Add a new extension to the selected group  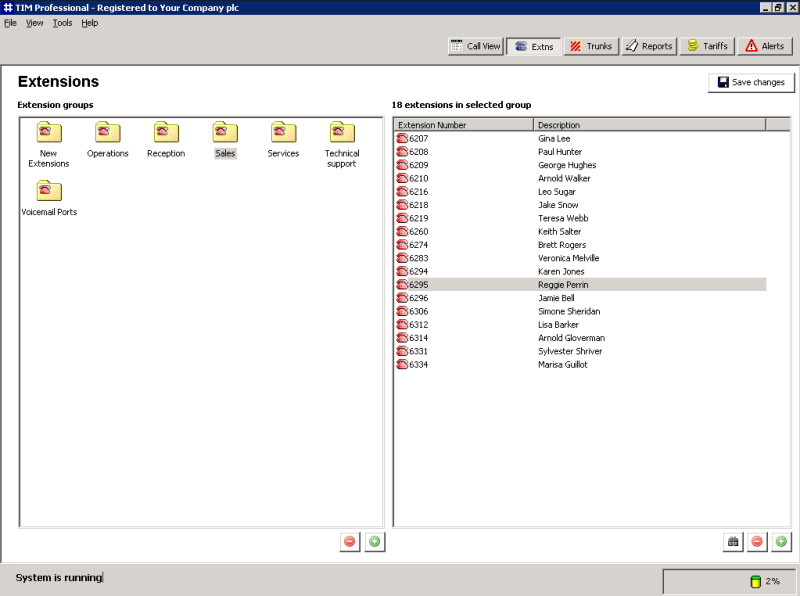pyautogui.click(x=781, y=542)
